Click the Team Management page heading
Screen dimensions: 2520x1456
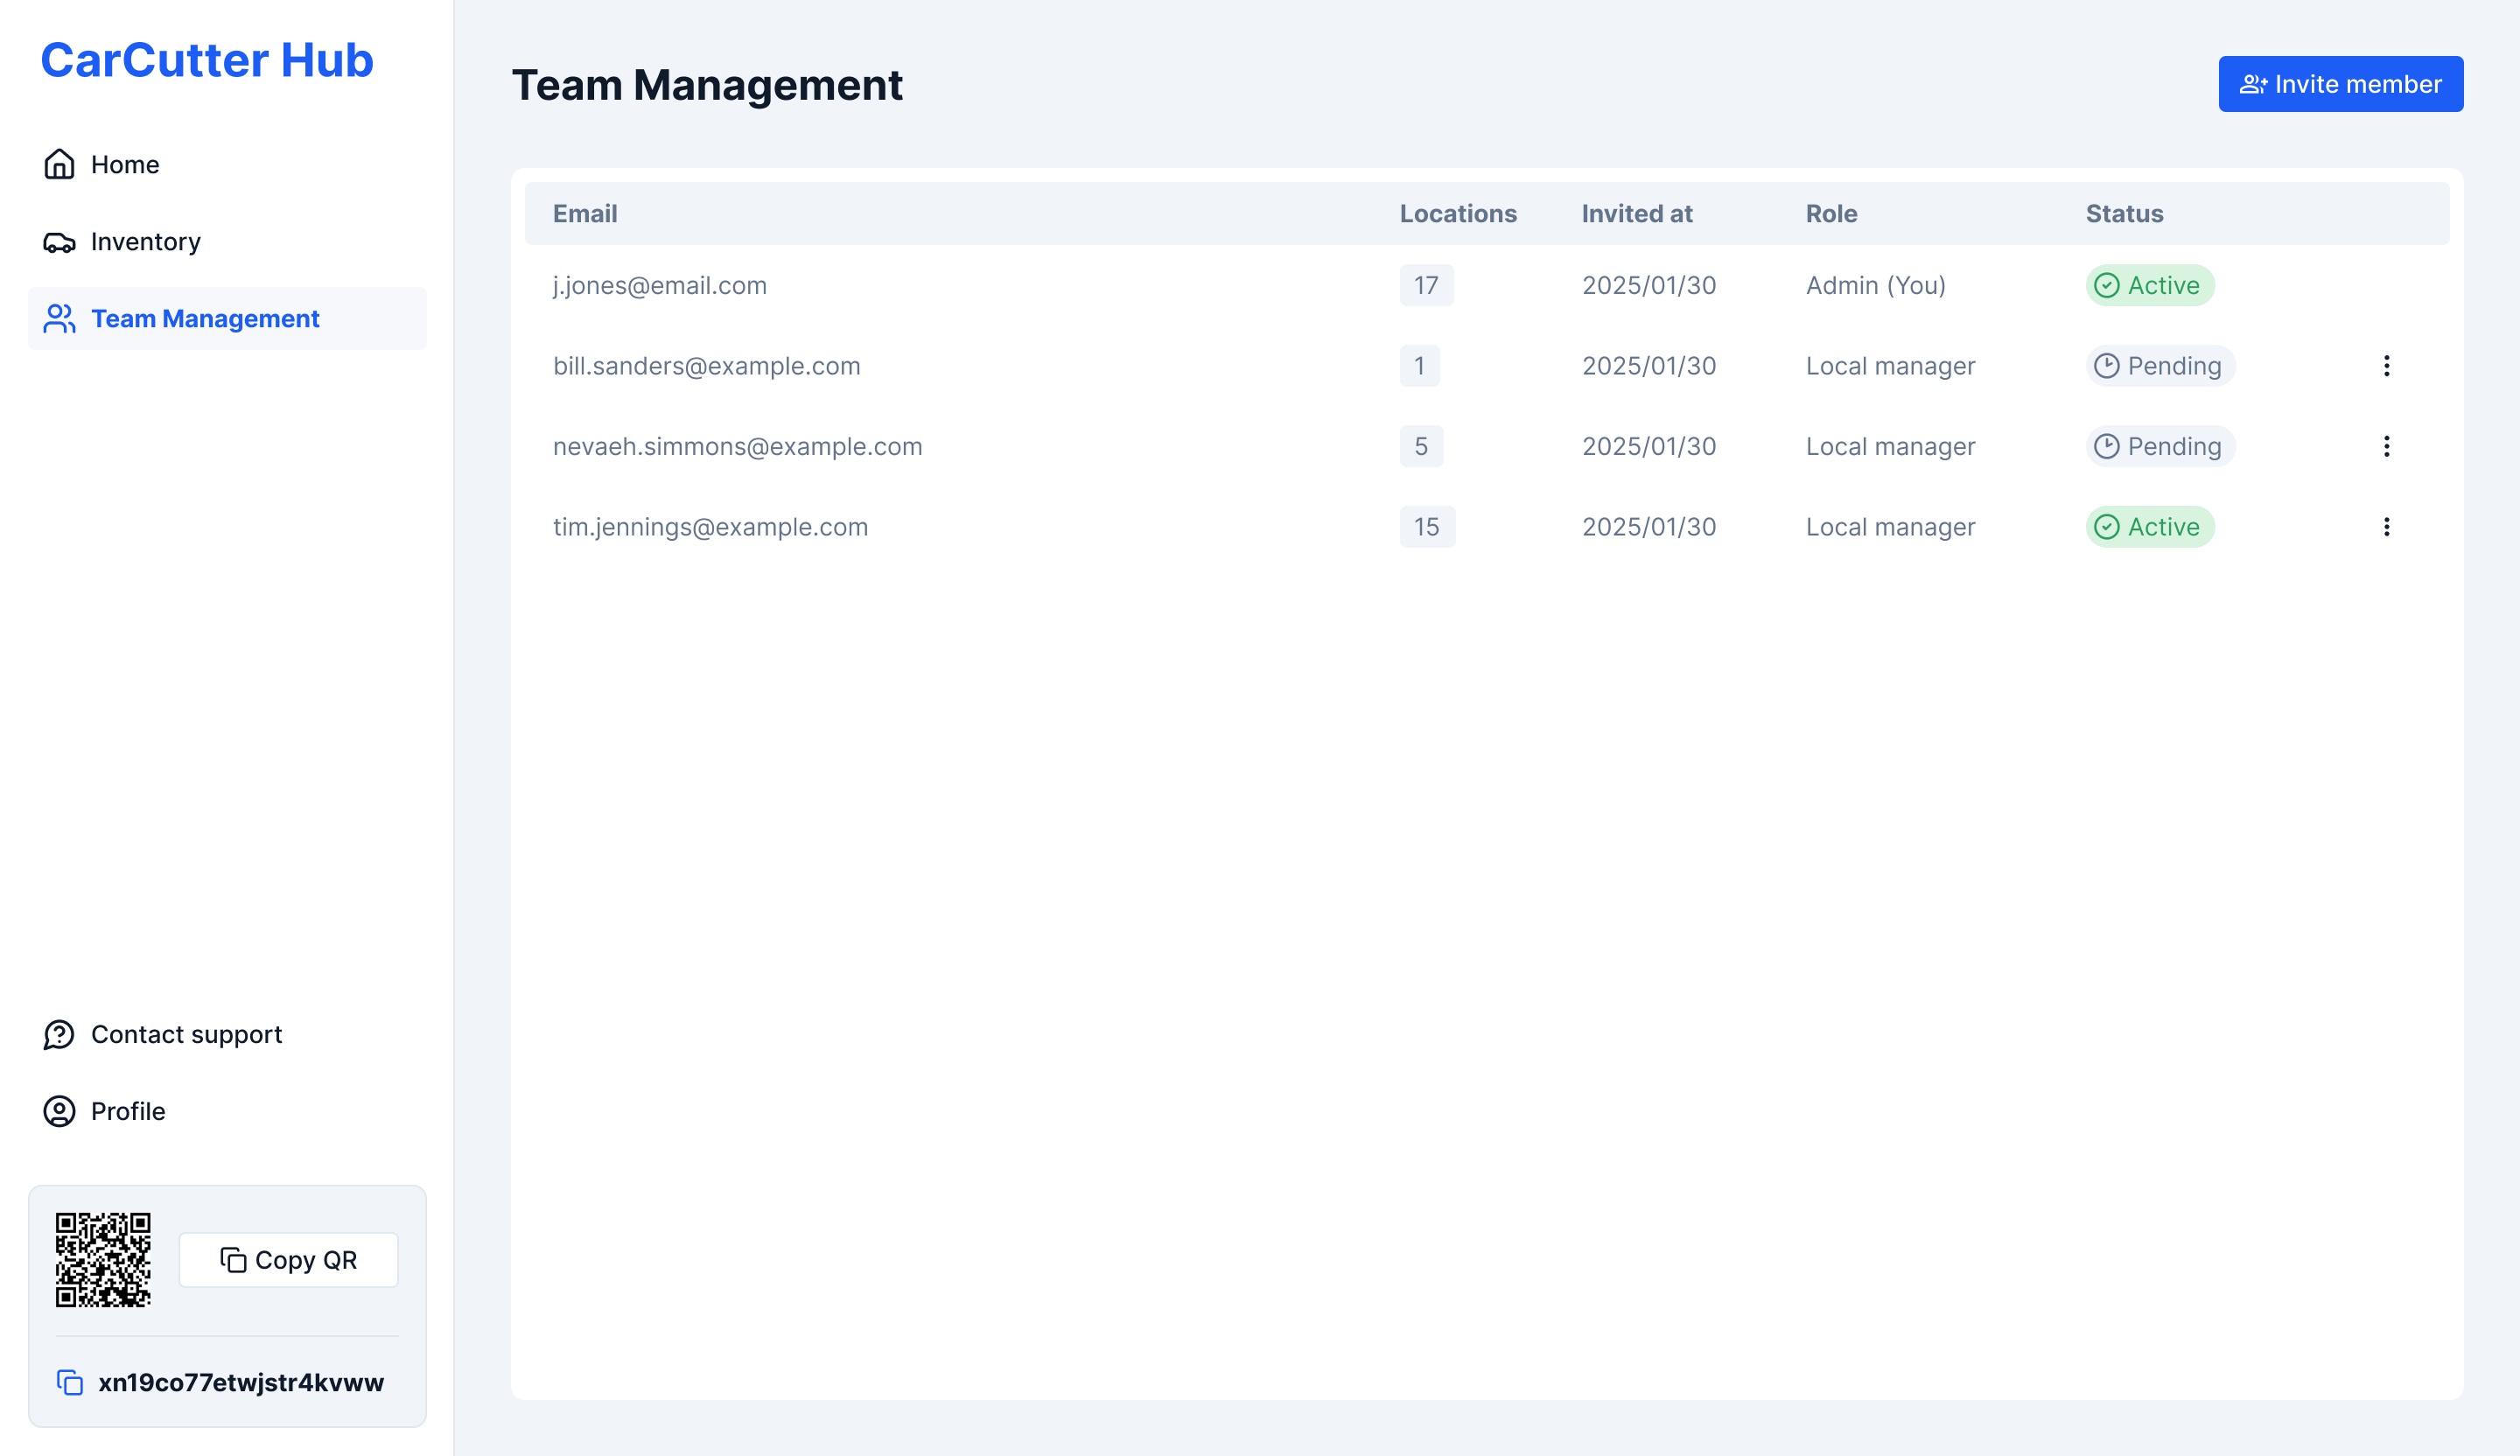pos(707,85)
